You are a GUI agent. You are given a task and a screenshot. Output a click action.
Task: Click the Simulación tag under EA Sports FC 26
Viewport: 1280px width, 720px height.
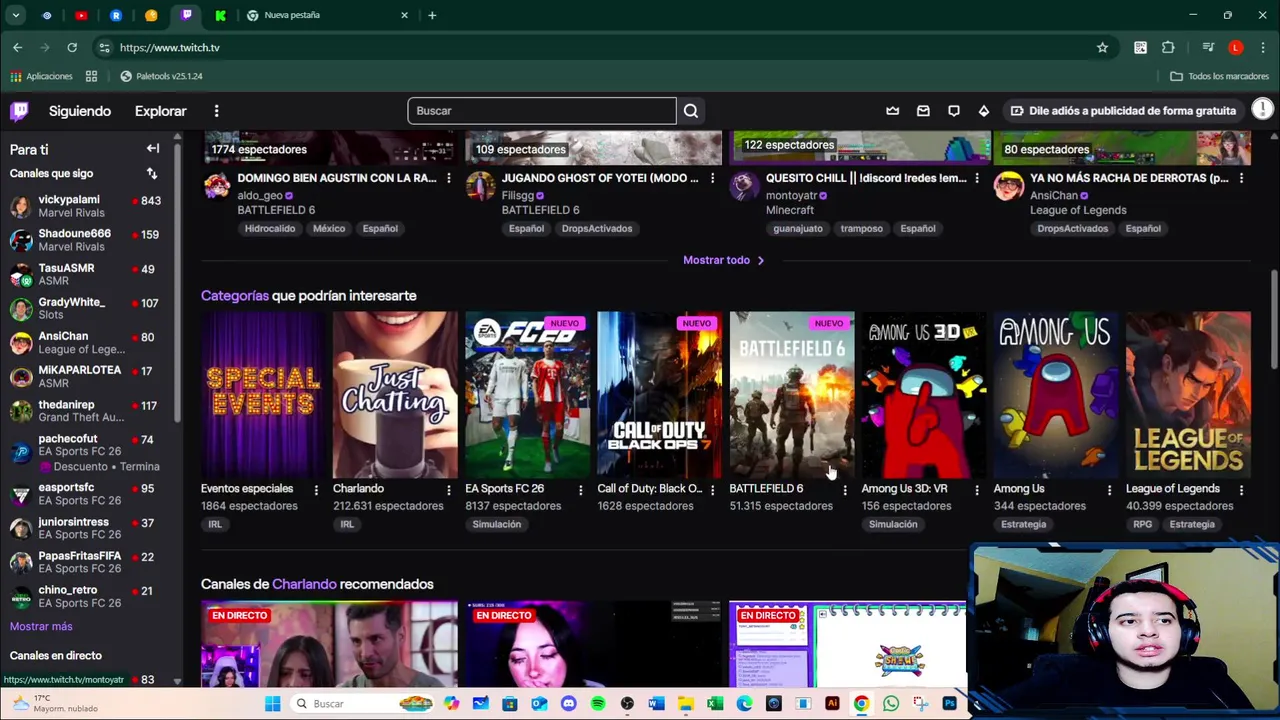click(497, 525)
